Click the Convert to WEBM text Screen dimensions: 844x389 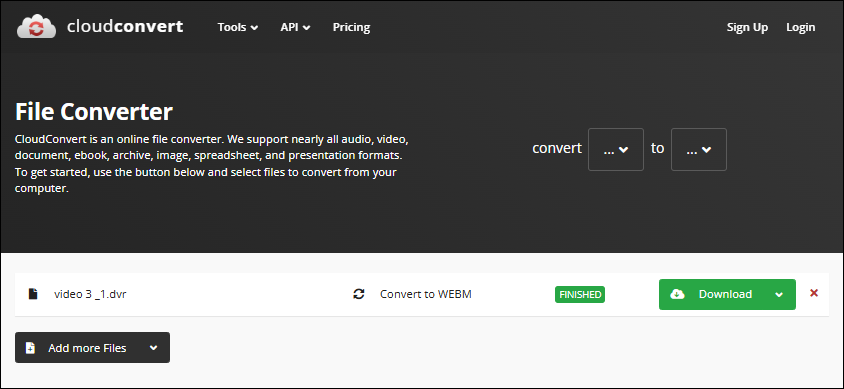(426, 294)
